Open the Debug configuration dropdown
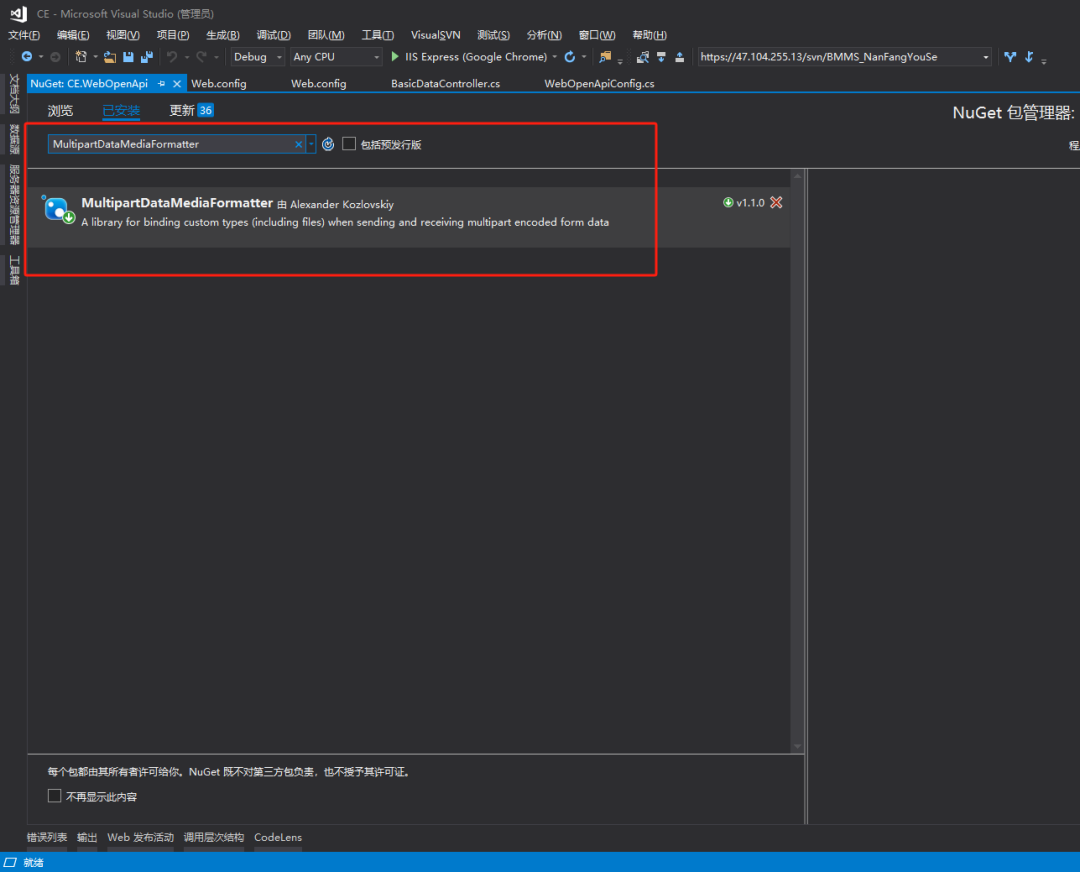1080x872 pixels. click(x=258, y=57)
